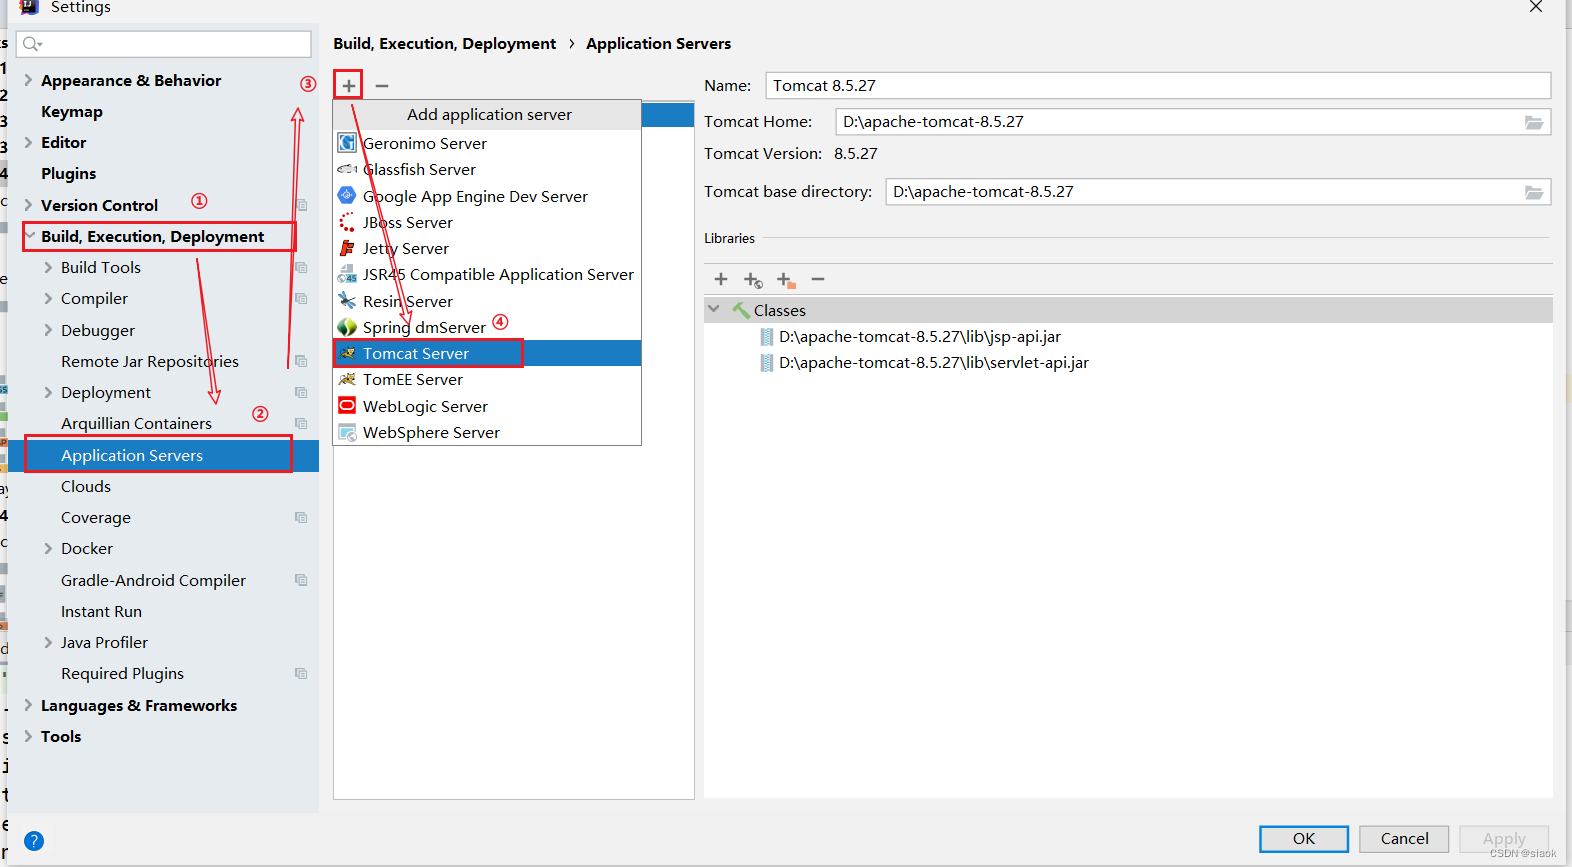Screen dimensions: 1572x867
Task: Pick the Spring dmServer icon
Action: click(347, 327)
